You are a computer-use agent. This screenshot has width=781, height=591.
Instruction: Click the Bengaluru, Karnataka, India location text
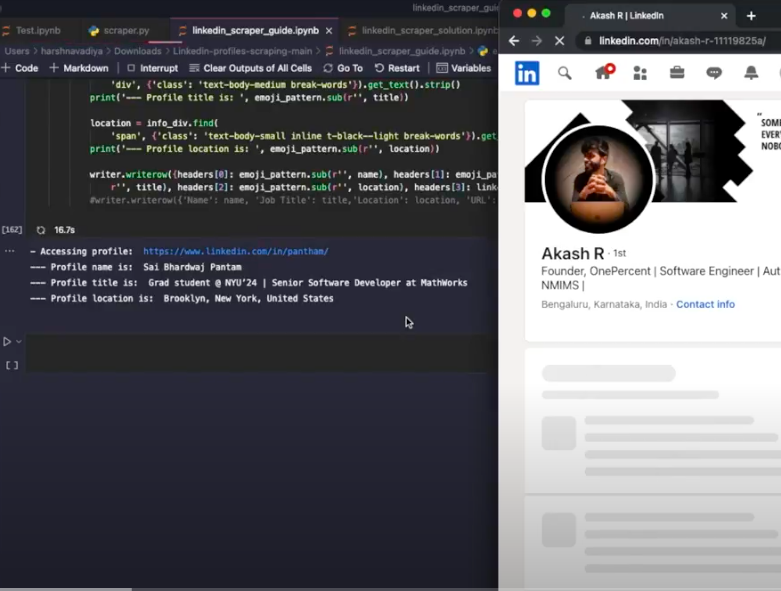coord(604,304)
